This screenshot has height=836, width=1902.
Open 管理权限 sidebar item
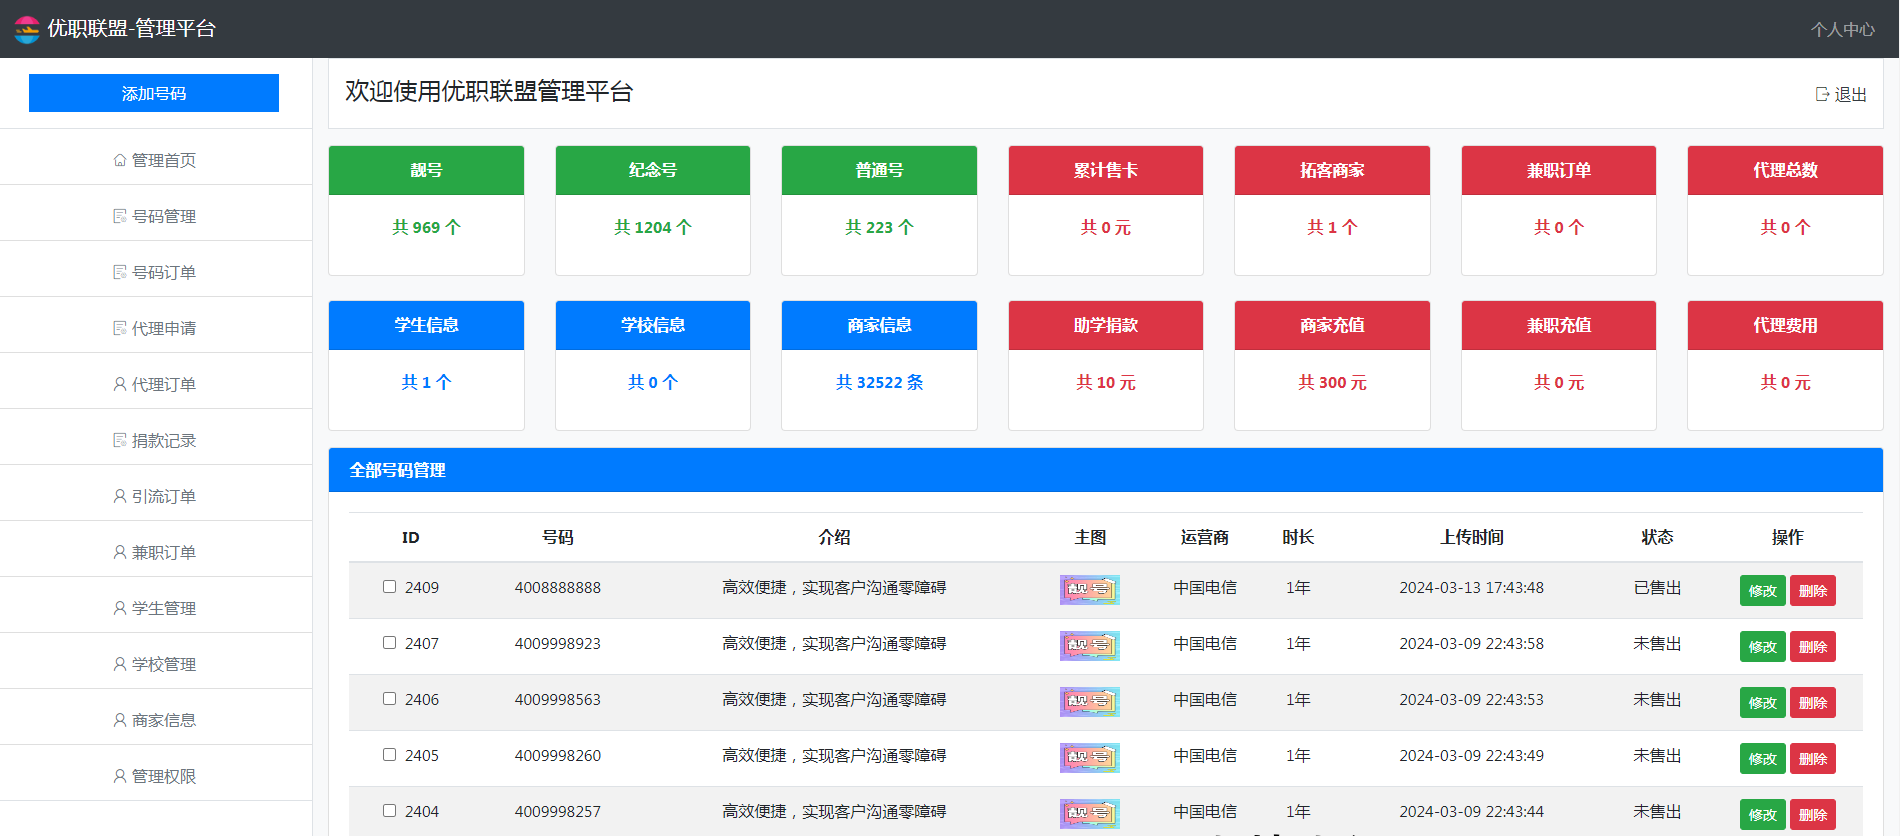point(155,776)
